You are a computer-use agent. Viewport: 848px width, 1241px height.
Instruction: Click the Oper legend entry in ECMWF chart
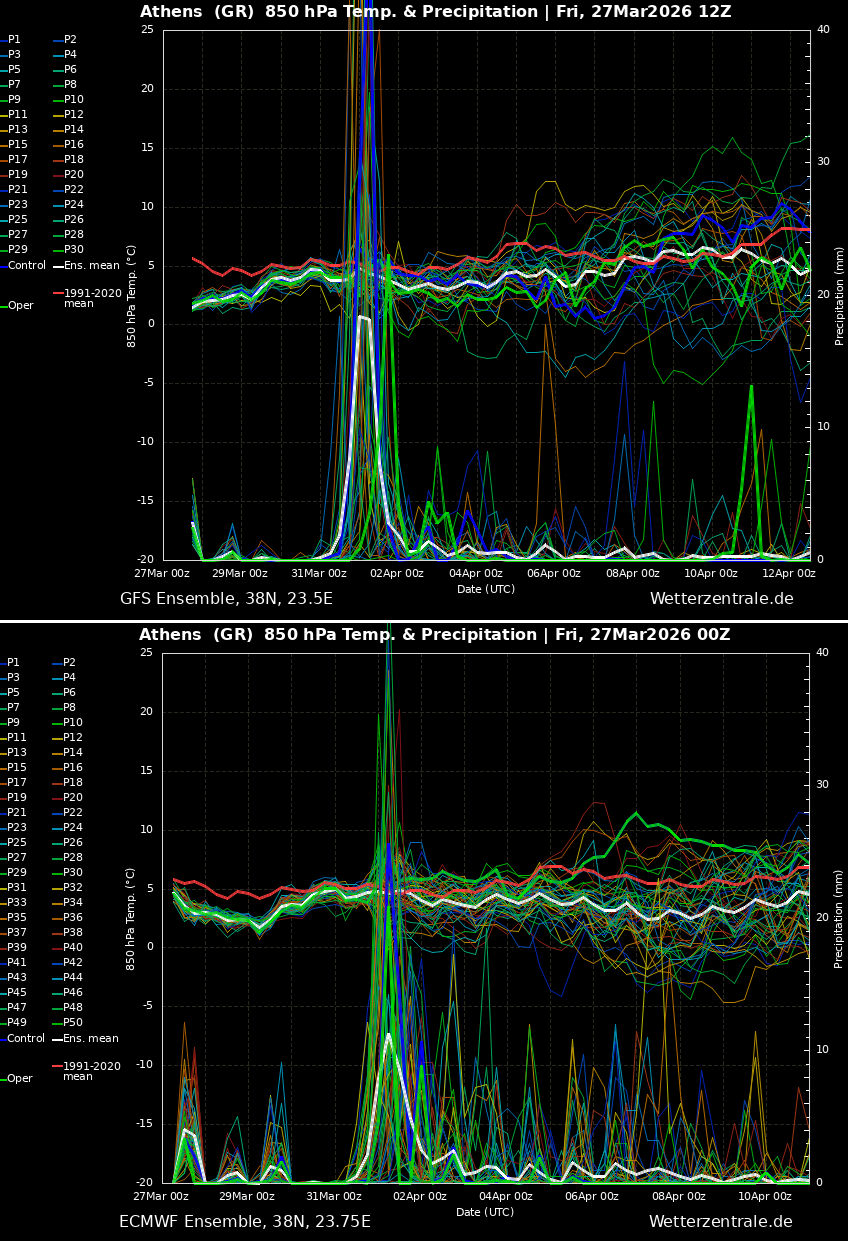(x=20, y=1079)
